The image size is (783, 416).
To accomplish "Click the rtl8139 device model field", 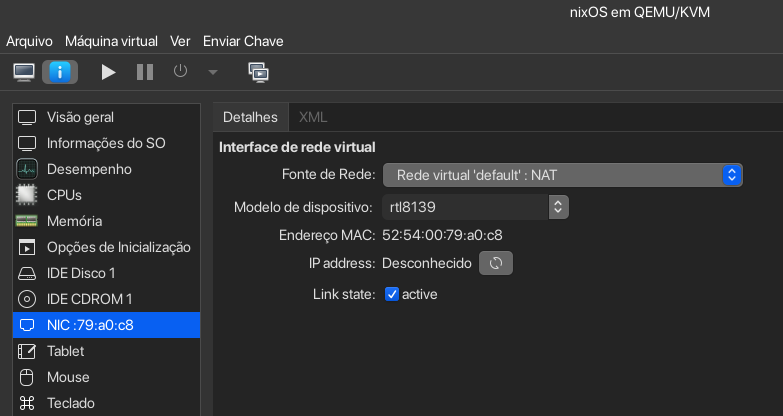I will 465,207.
